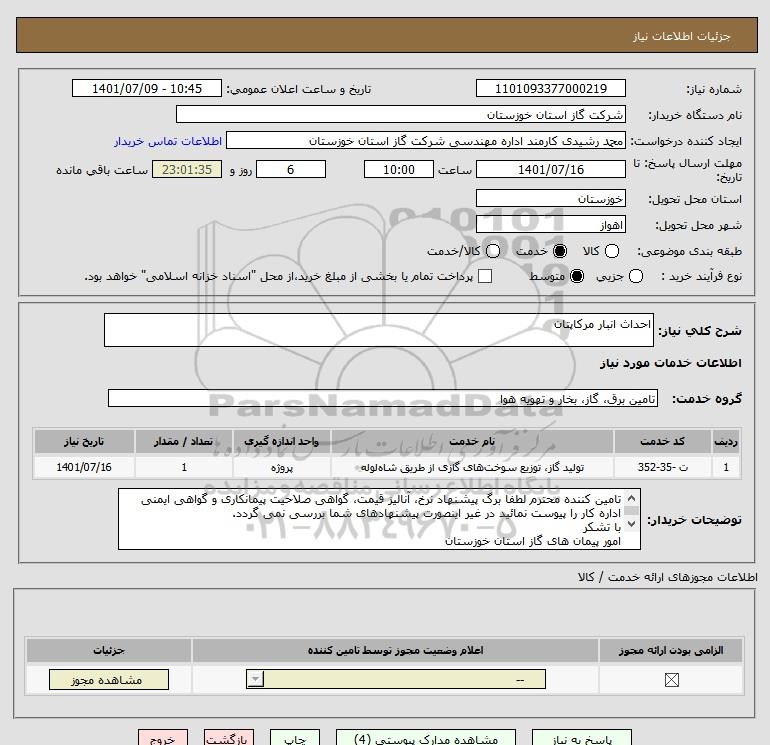Open the اطلاعات تماس خریدار link
This screenshot has width=770, height=745.
(168, 141)
